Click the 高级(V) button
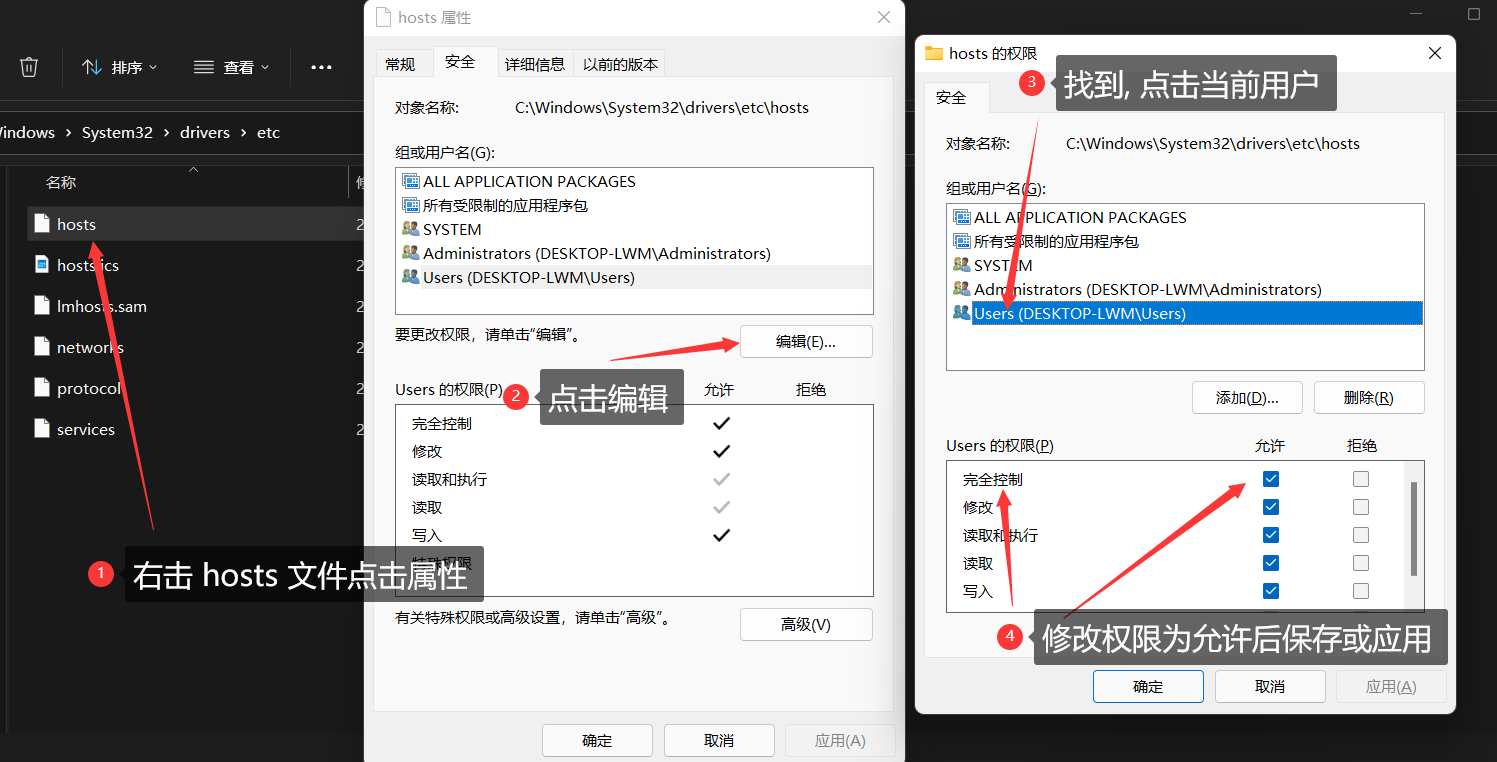The width and height of the screenshot is (1497, 762). [x=806, y=624]
